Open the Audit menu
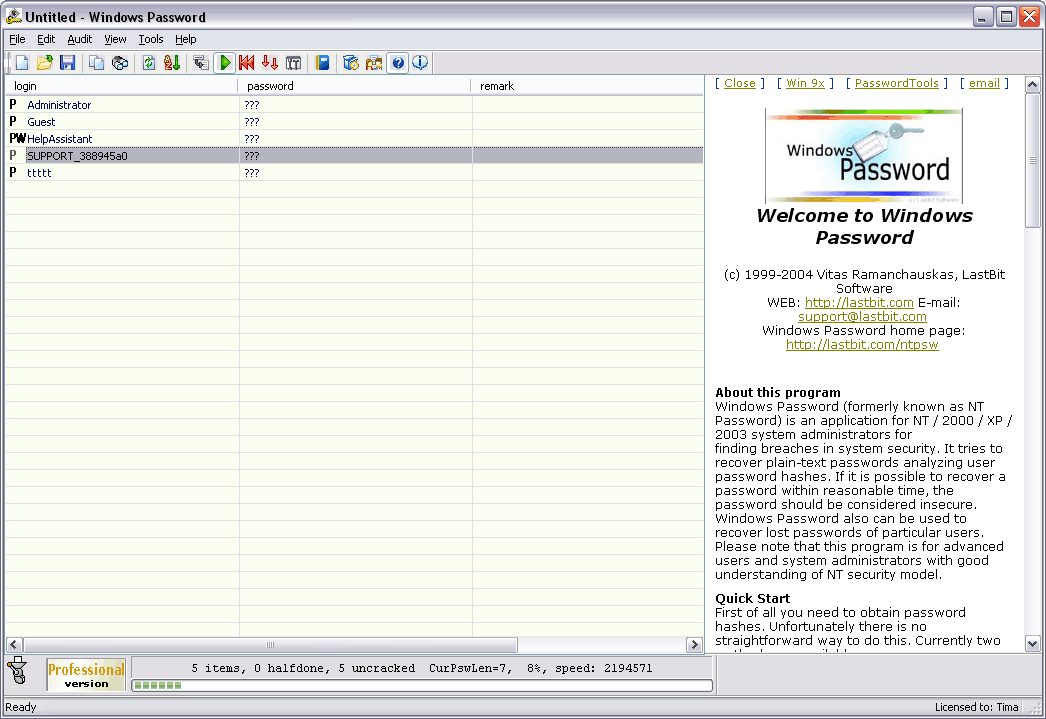 (x=78, y=39)
